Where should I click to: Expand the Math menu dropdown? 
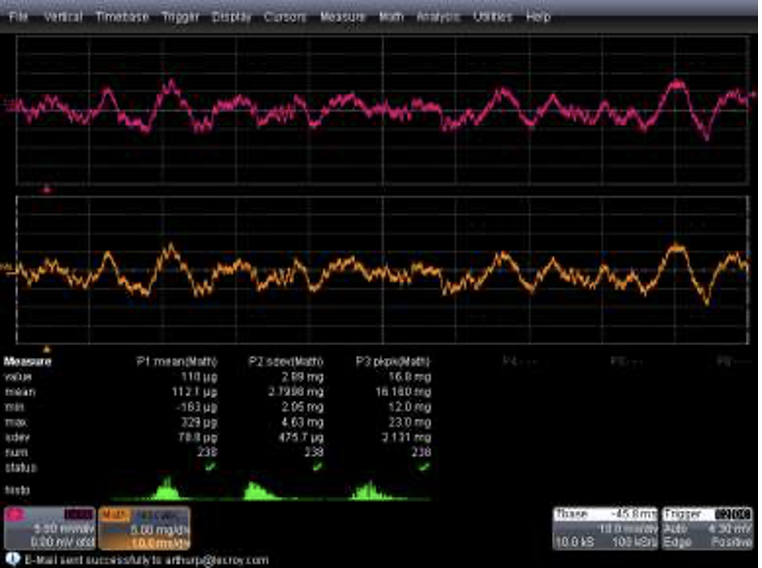click(x=390, y=17)
